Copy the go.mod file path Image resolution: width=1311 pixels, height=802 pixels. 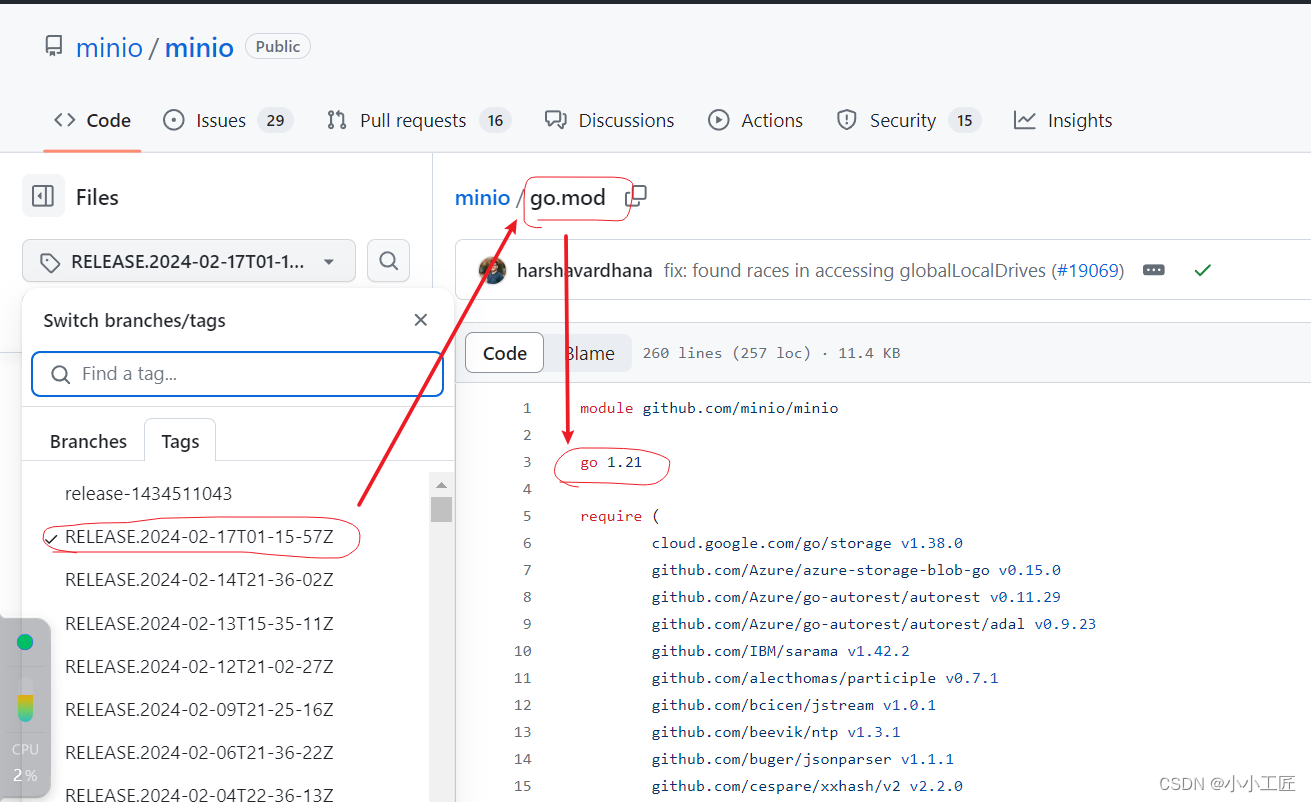point(636,196)
